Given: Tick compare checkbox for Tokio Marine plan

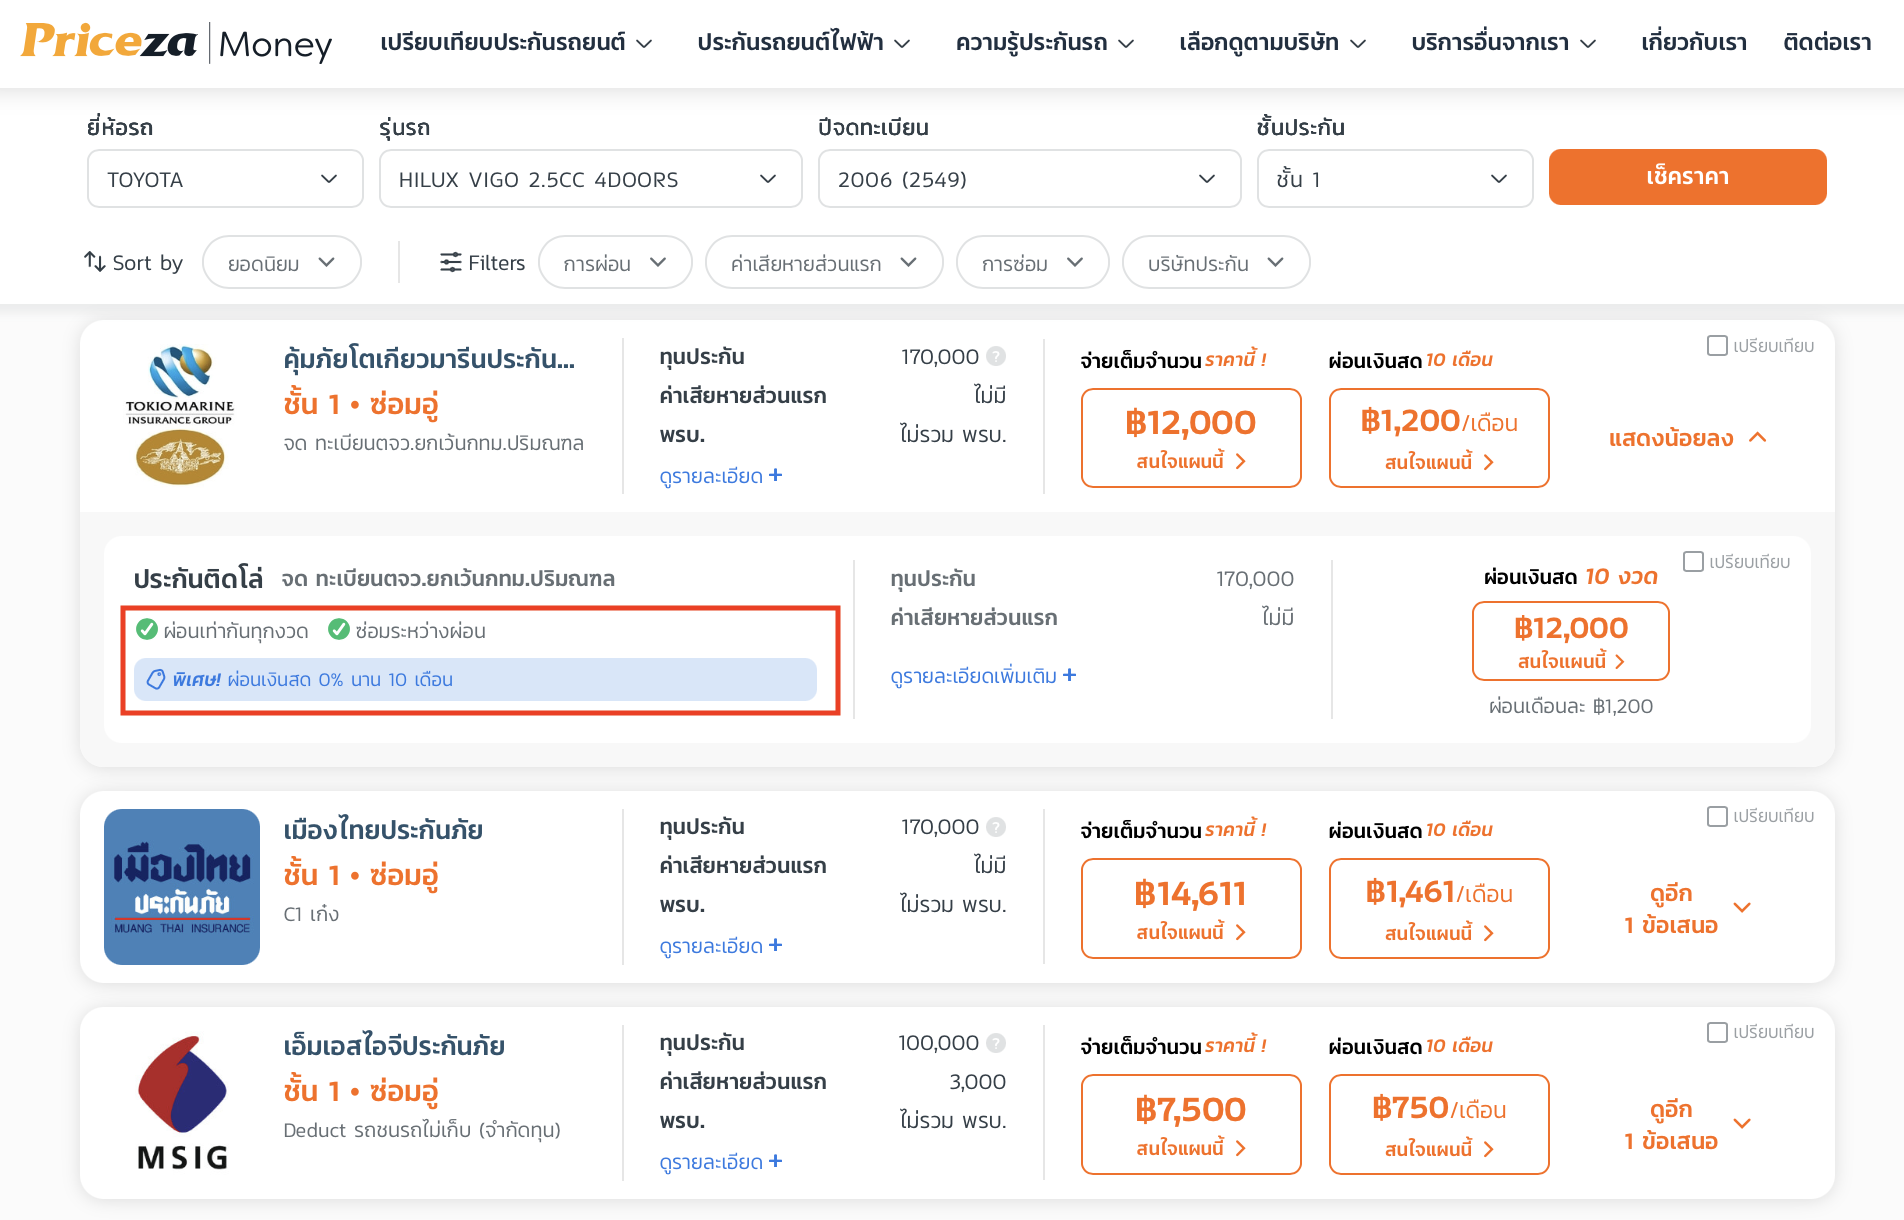Looking at the screenshot, I should 1717,346.
